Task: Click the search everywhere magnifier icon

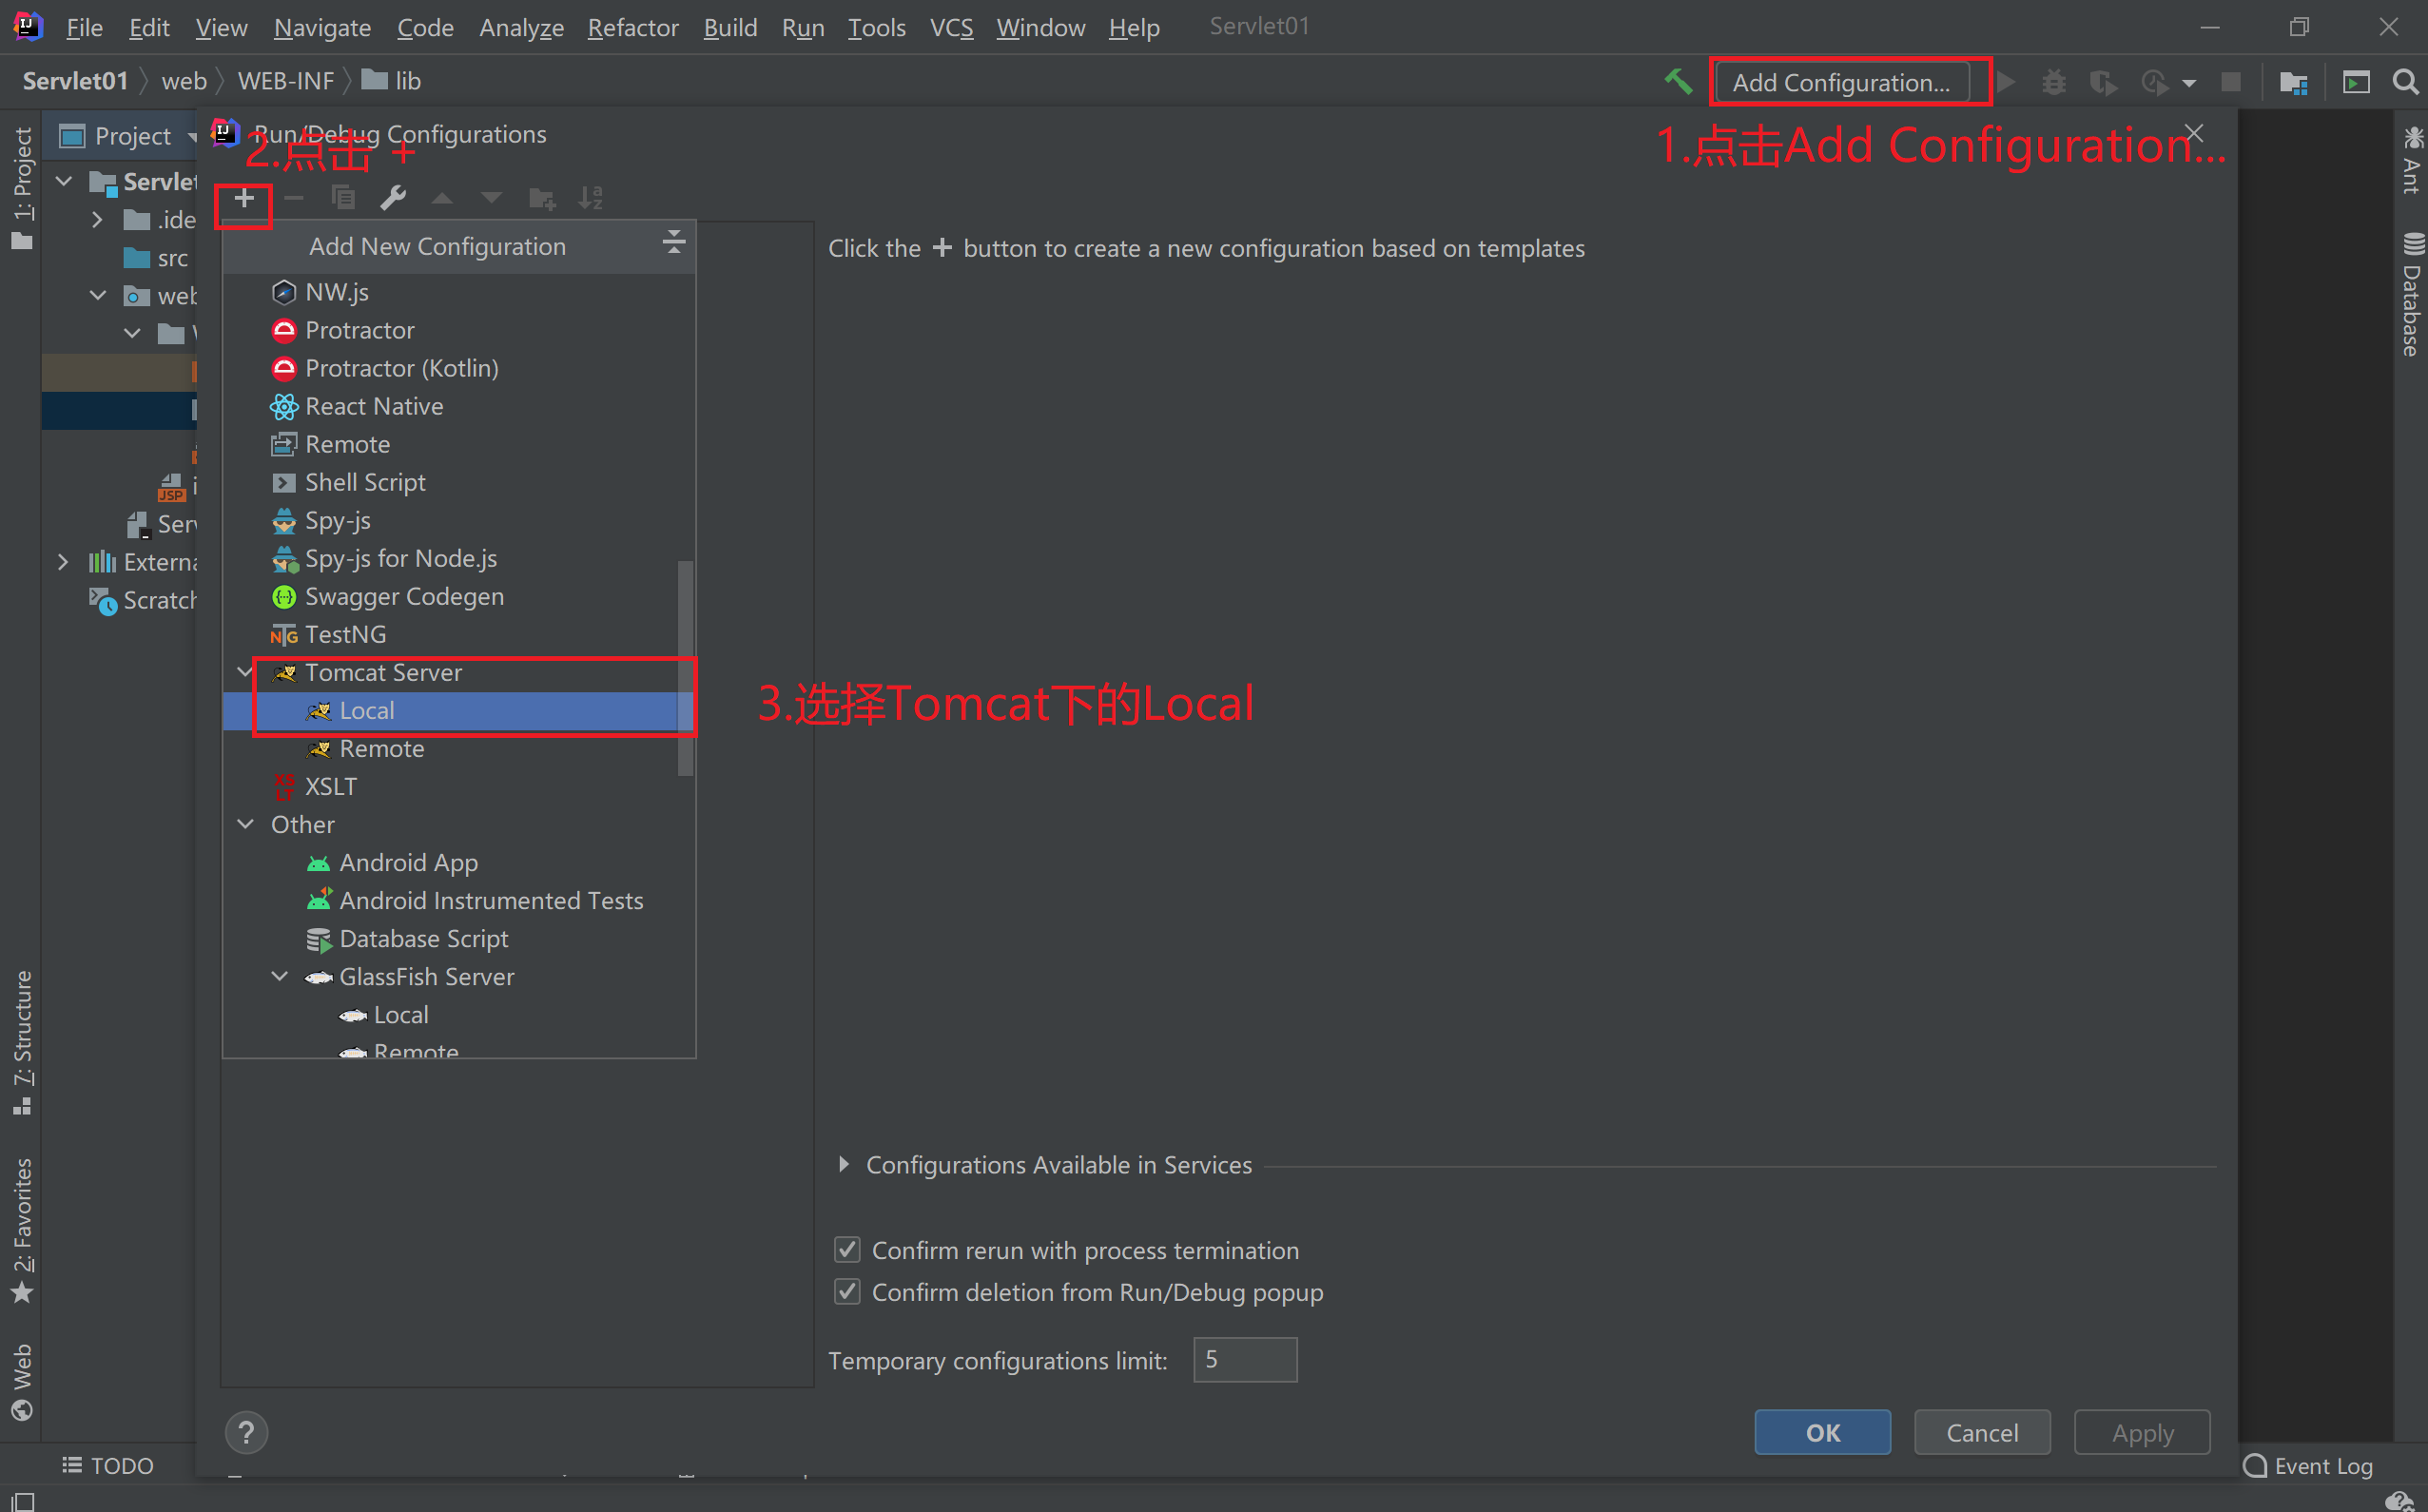Action: pyautogui.click(x=2405, y=82)
